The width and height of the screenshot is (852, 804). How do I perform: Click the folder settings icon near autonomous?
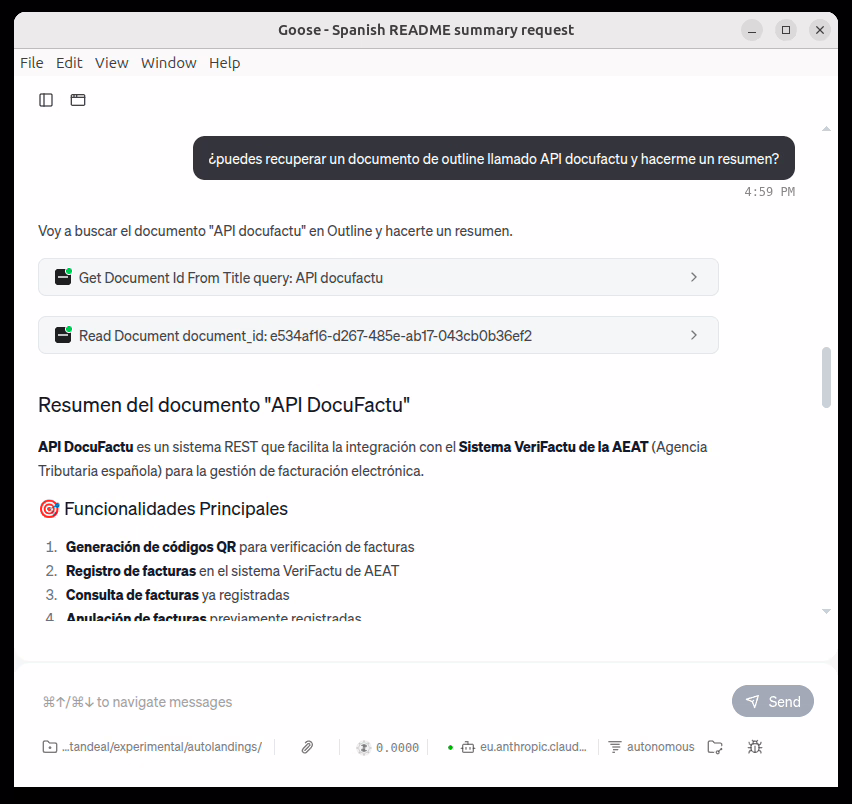(x=715, y=747)
